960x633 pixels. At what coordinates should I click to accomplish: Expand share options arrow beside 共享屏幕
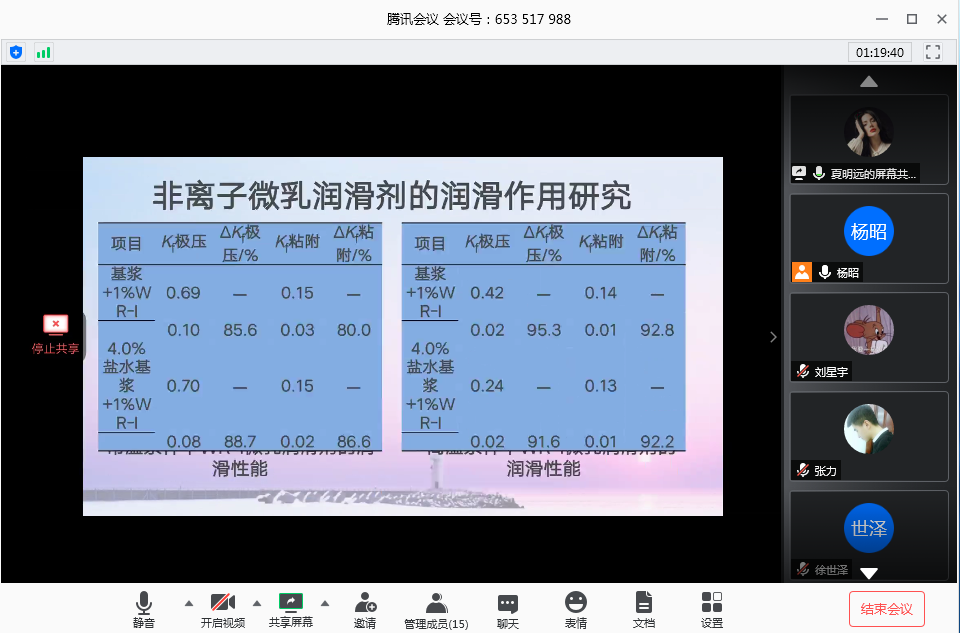tap(324, 603)
